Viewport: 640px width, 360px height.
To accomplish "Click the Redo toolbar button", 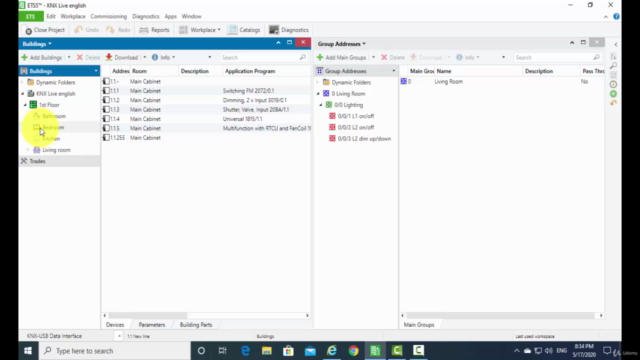I will (118, 30).
